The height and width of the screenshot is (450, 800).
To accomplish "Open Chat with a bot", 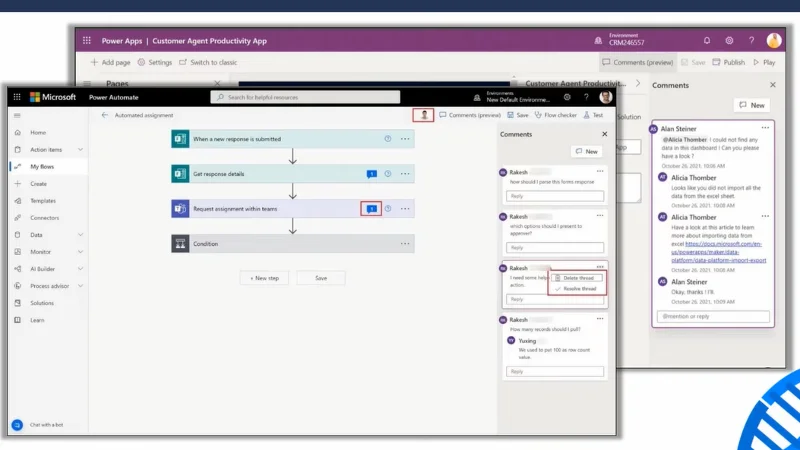I will [x=39, y=424].
